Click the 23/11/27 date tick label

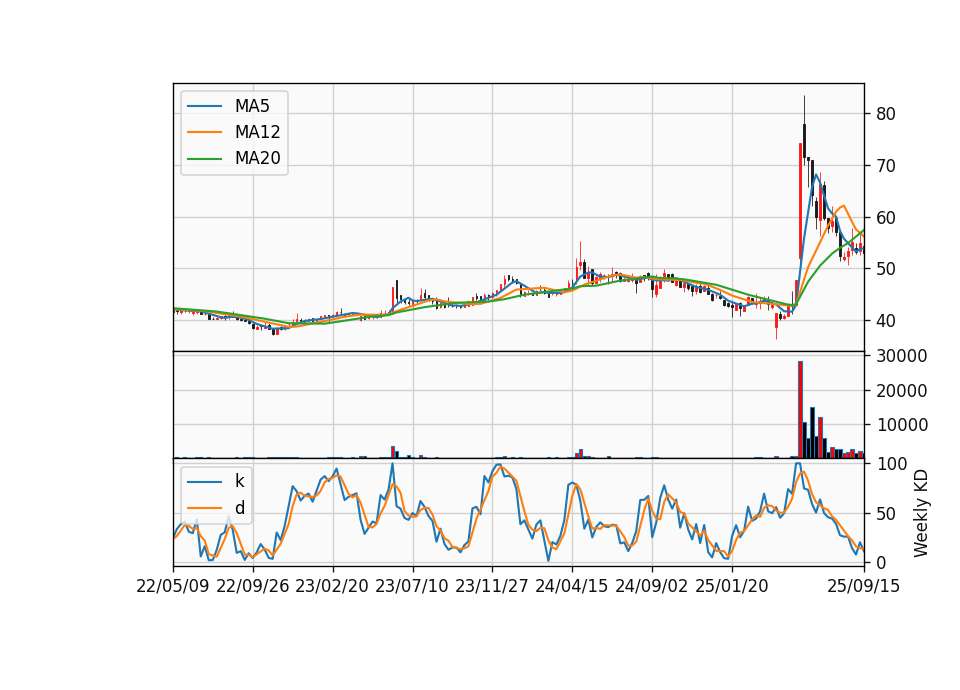492,586
